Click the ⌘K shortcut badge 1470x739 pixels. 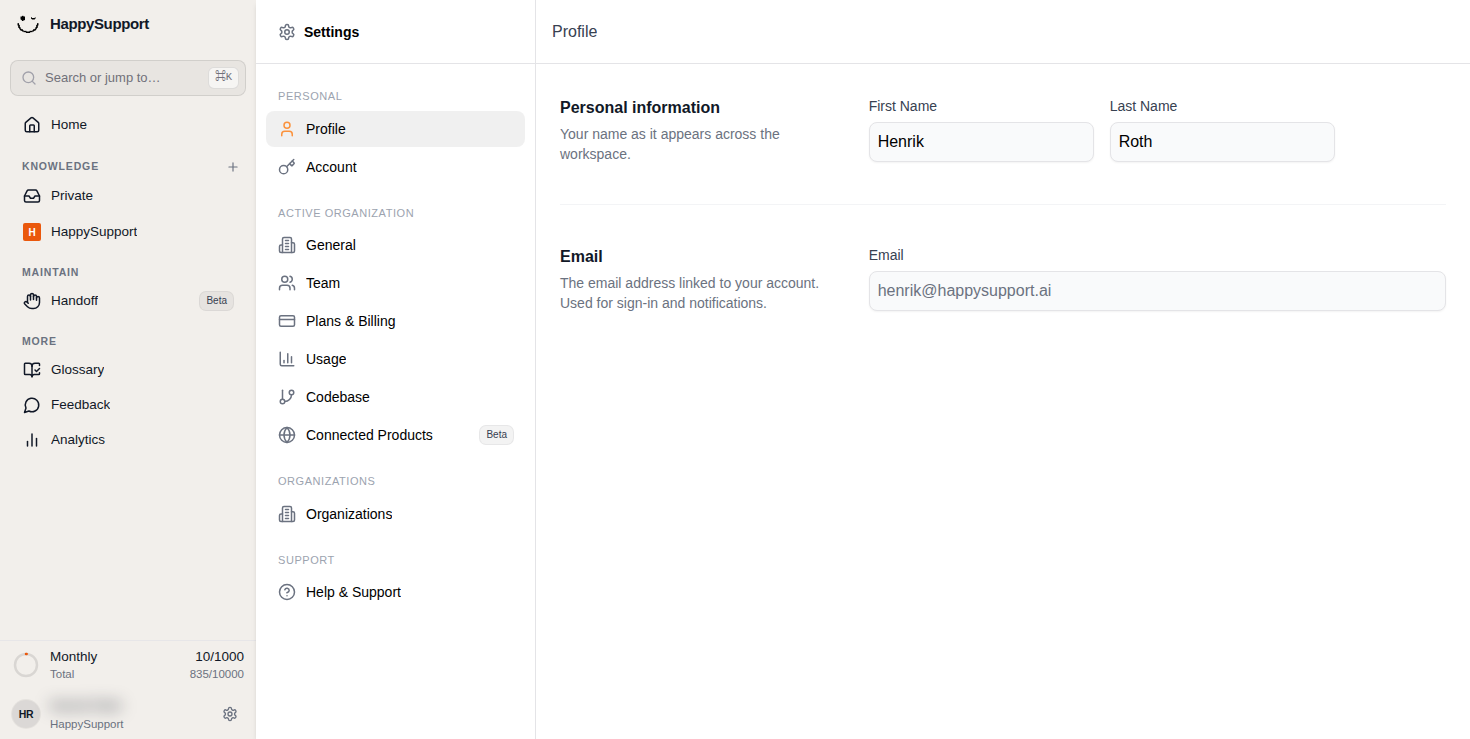pyautogui.click(x=223, y=77)
